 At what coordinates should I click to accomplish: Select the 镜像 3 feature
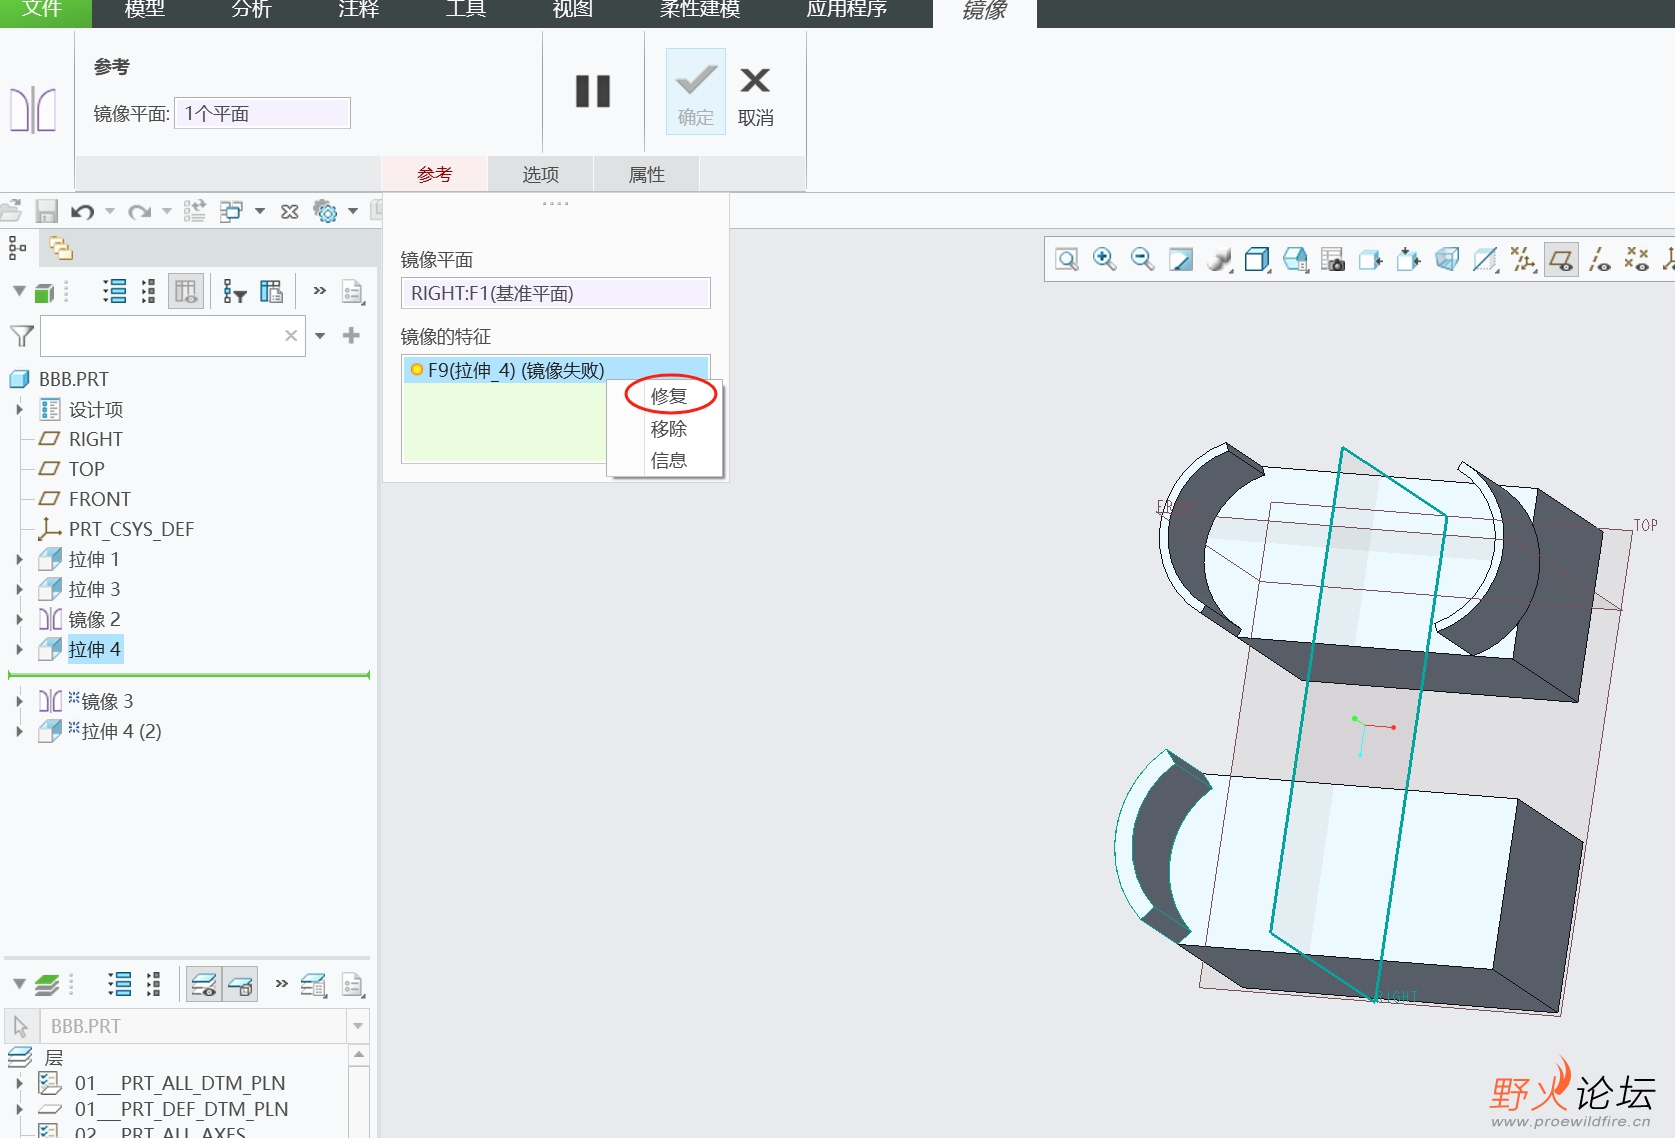[x=107, y=701]
